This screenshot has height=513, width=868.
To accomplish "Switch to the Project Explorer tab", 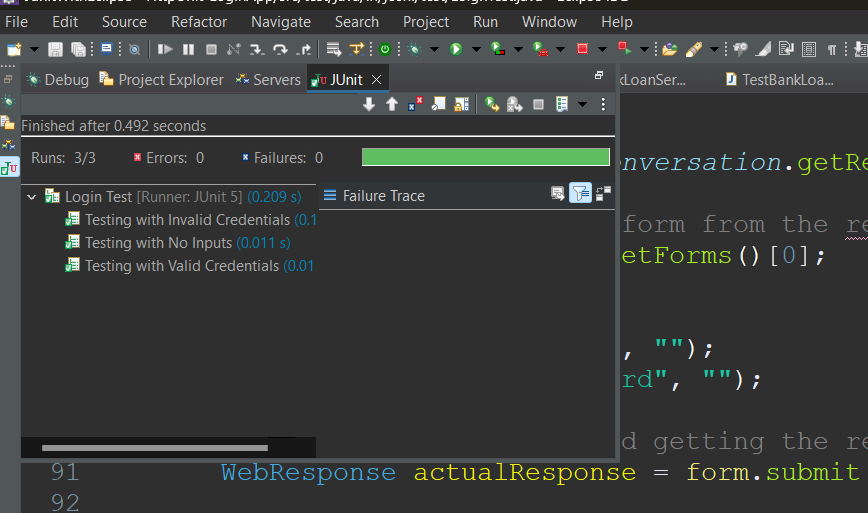I will tap(162, 80).
